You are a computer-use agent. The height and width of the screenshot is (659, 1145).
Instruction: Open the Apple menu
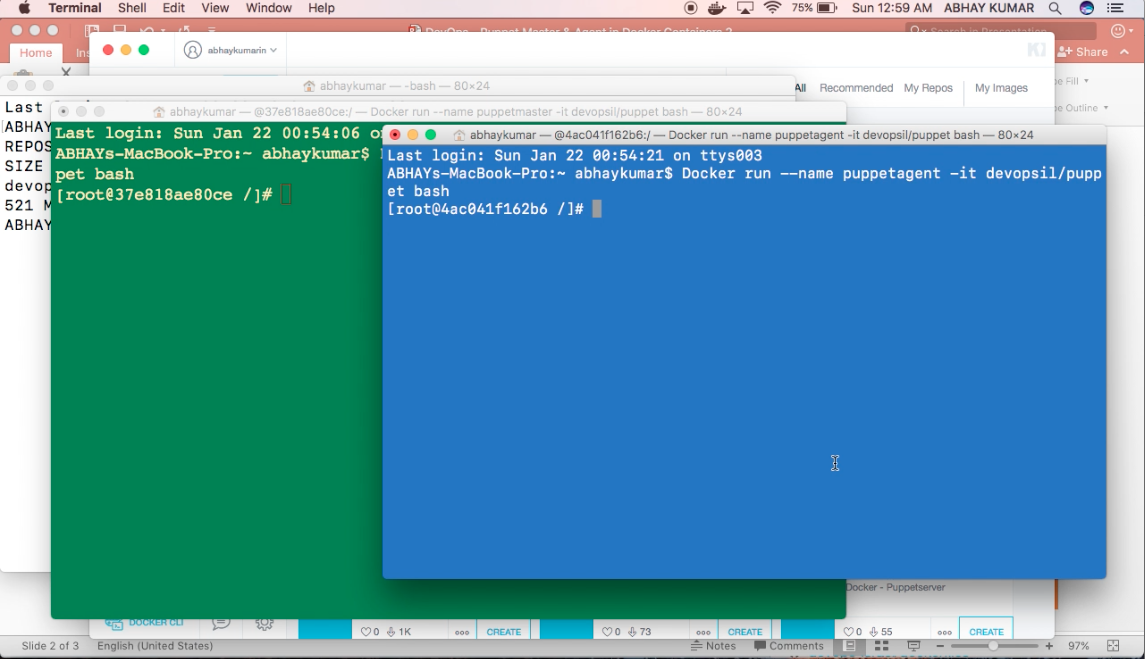[24, 8]
